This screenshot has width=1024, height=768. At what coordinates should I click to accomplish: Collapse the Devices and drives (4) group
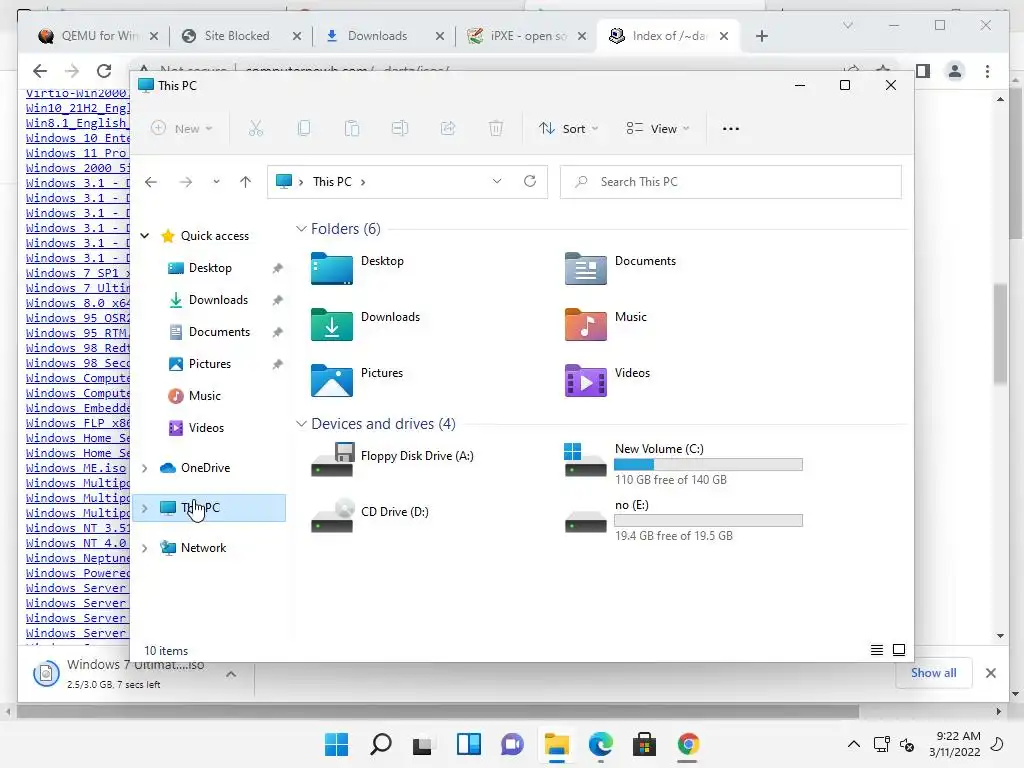click(x=301, y=424)
